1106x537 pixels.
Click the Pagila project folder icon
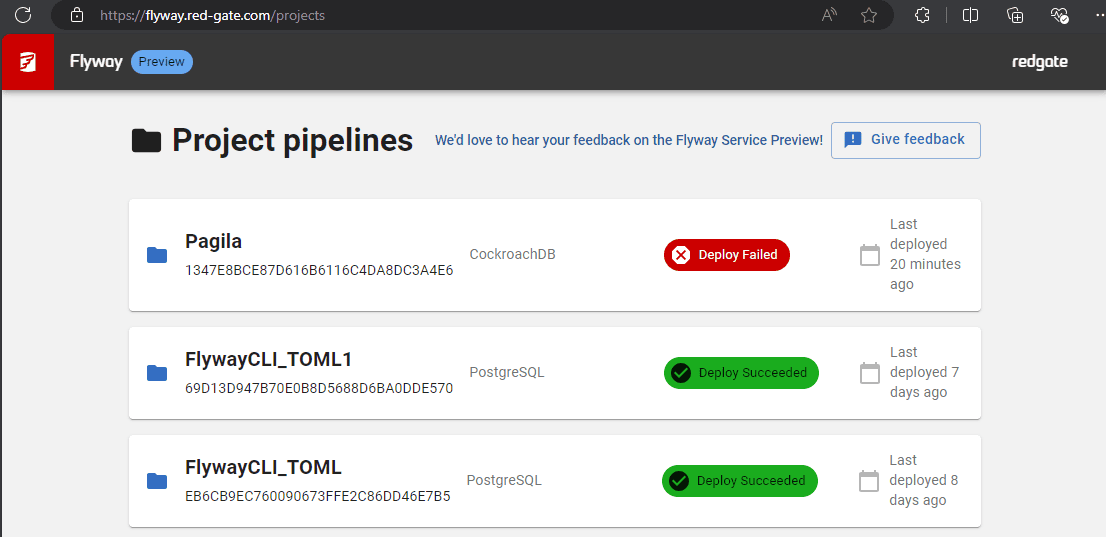[157, 255]
